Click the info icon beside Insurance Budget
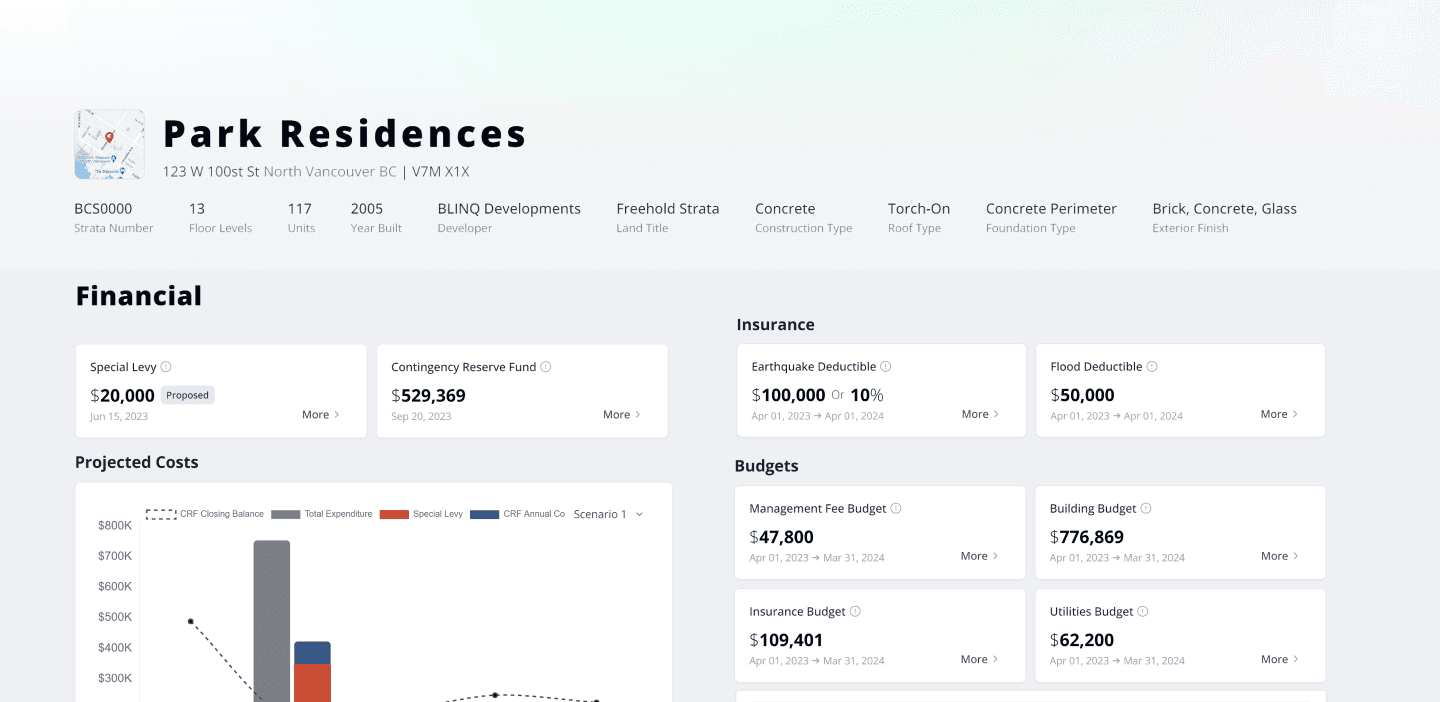The height and width of the screenshot is (702, 1440). pyautogui.click(x=855, y=612)
